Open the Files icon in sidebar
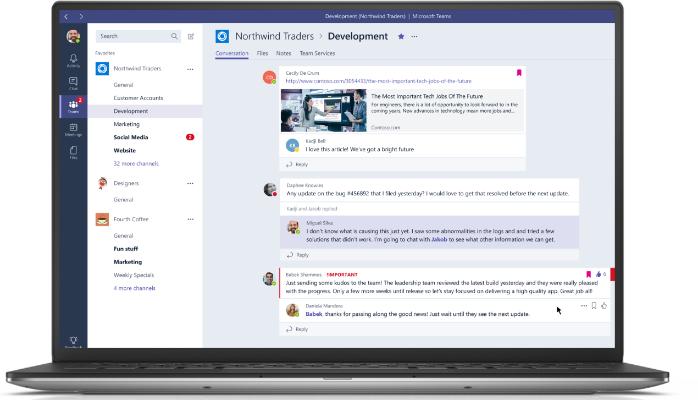 tap(73, 152)
